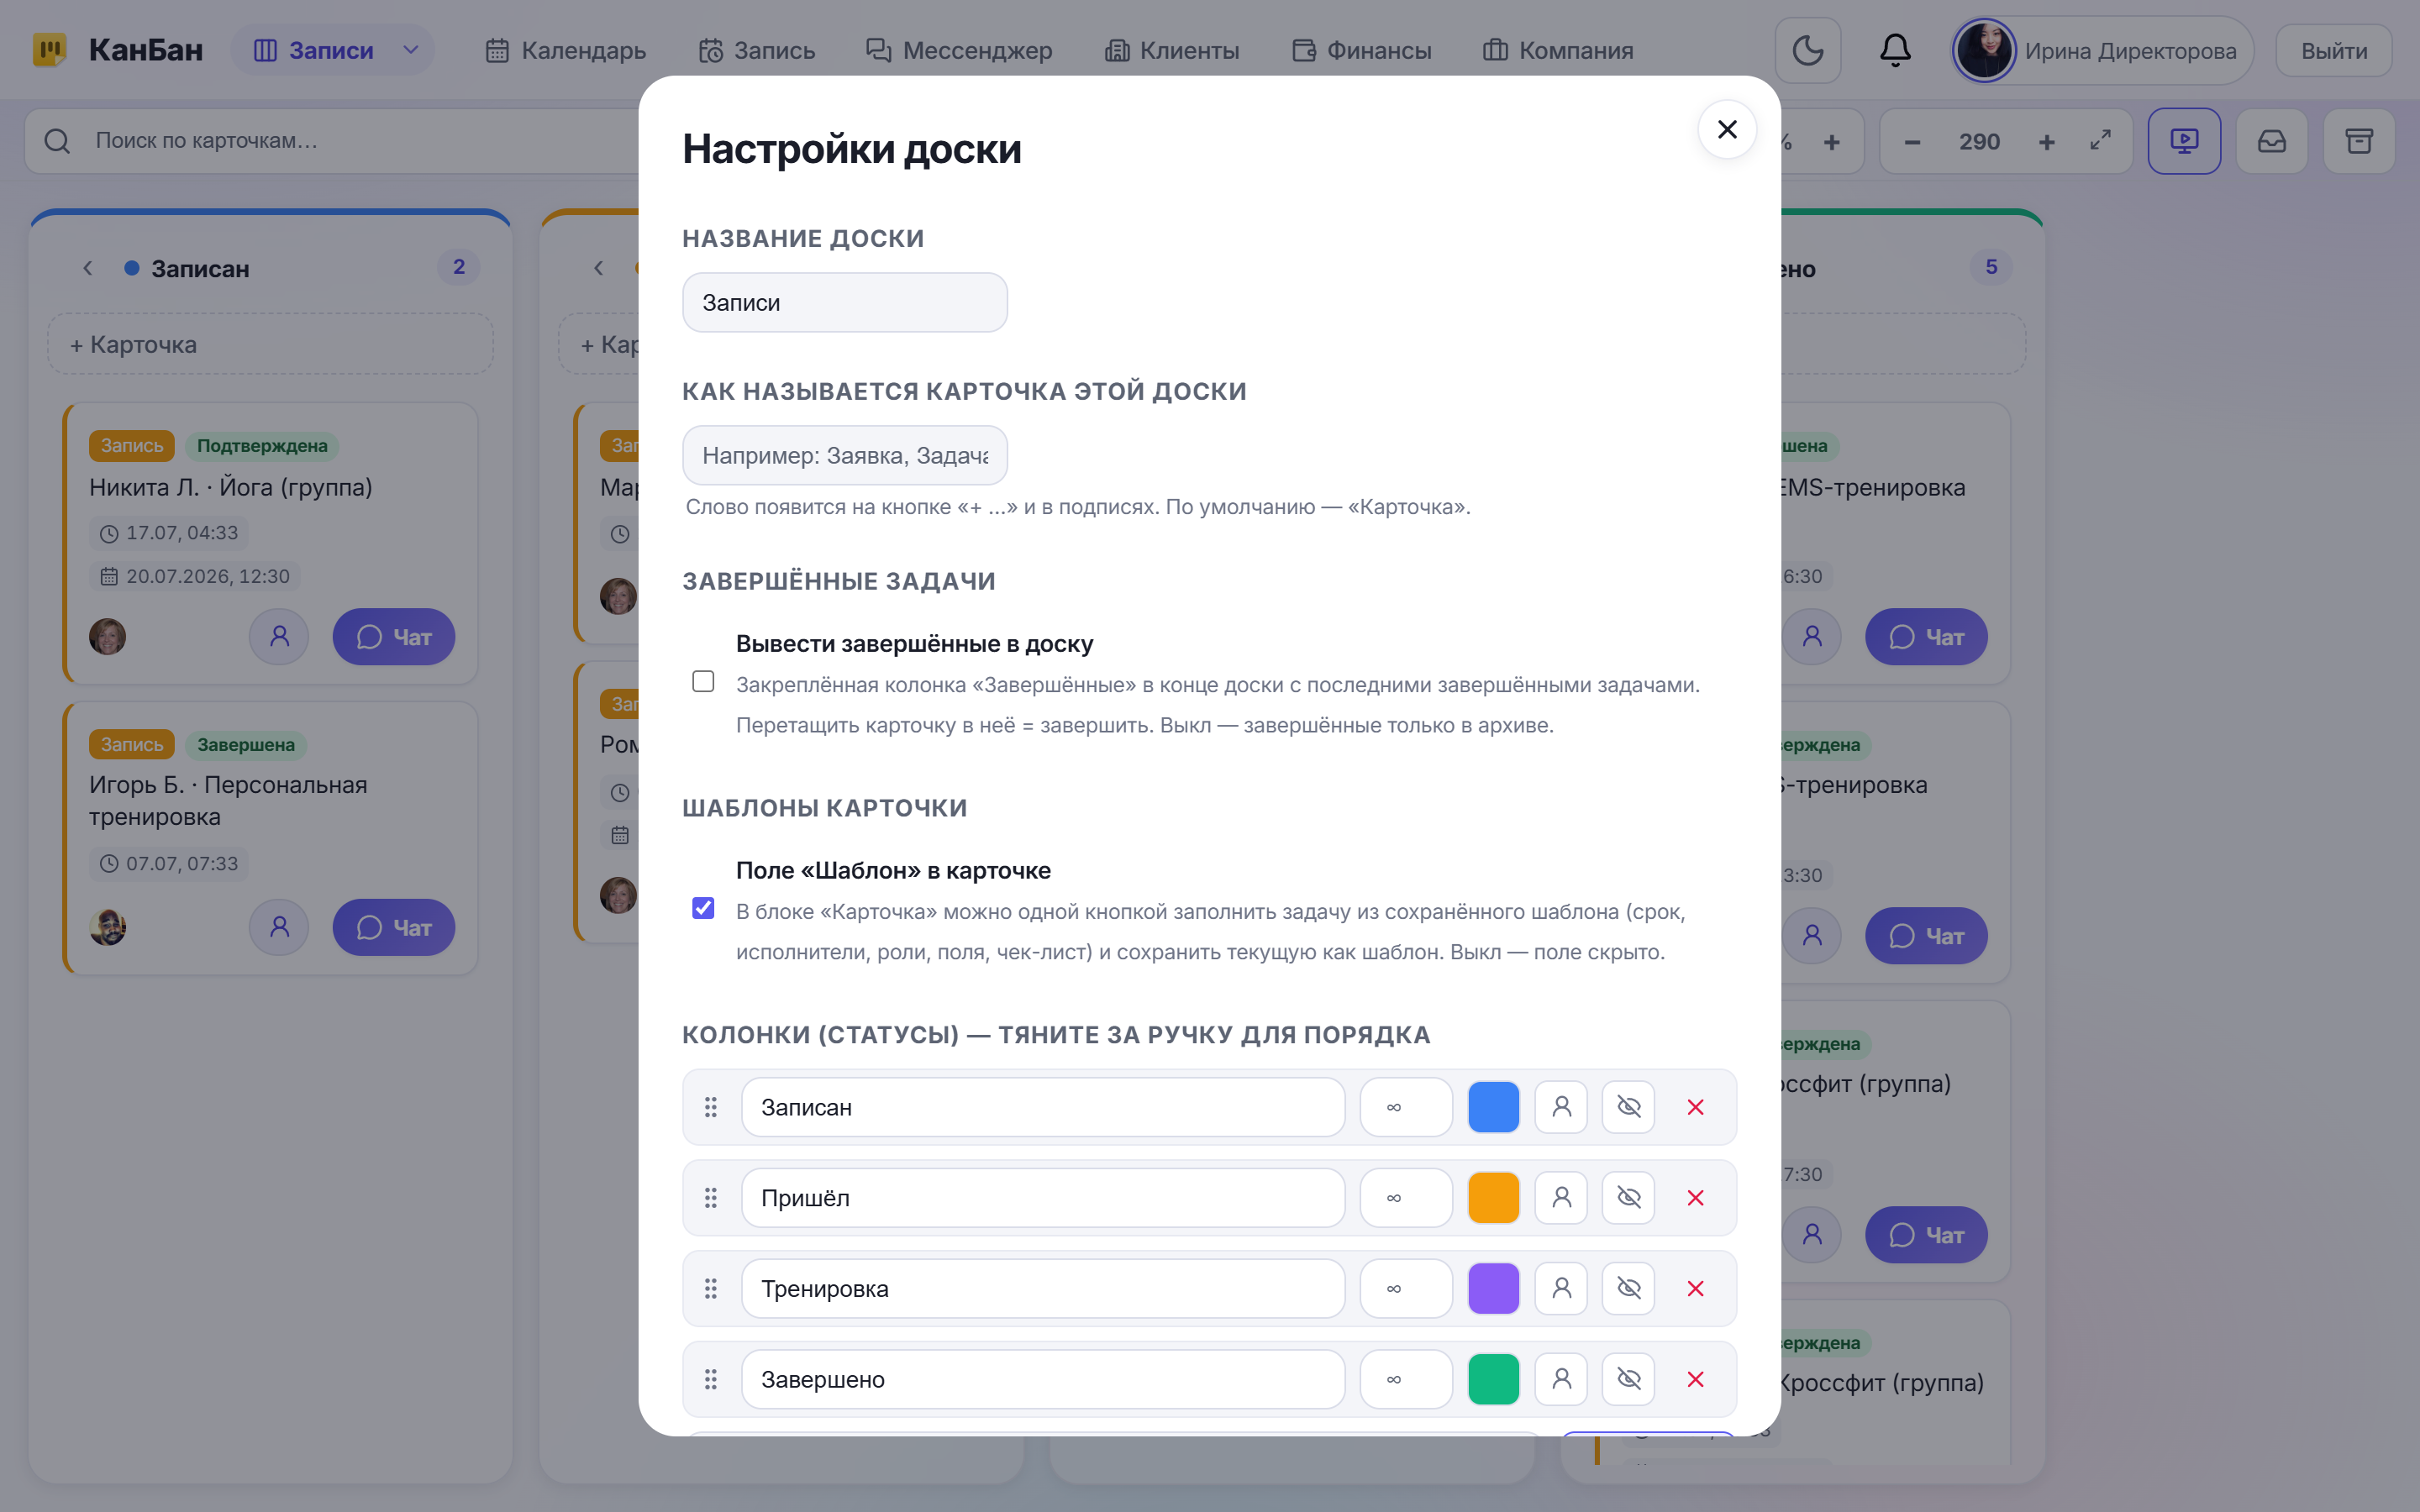Open Клиенты tab
The image size is (2420, 1512).
(1171, 50)
